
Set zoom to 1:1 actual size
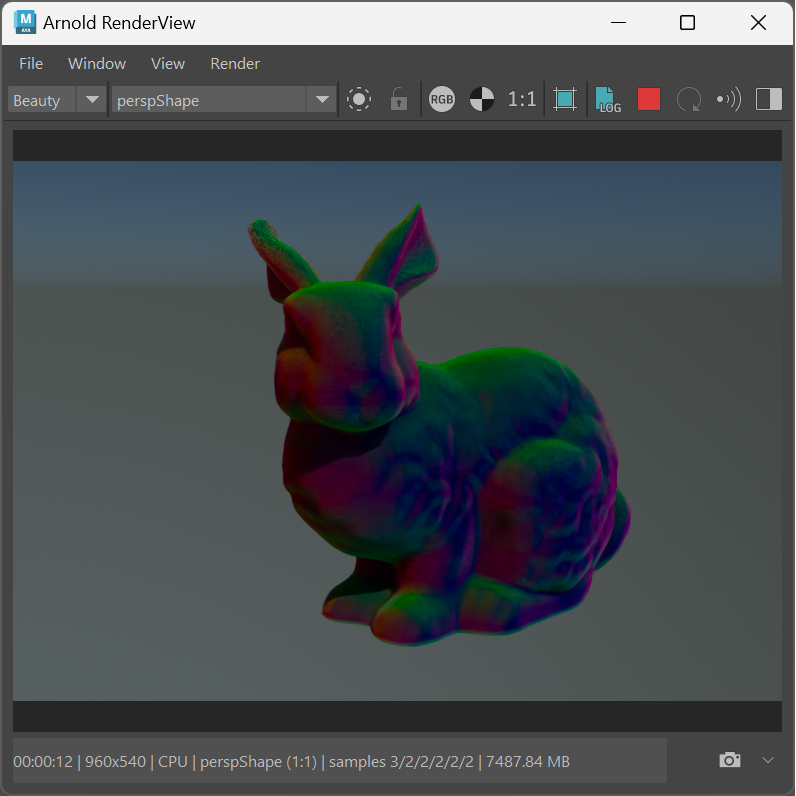pyautogui.click(x=522, y=100)
